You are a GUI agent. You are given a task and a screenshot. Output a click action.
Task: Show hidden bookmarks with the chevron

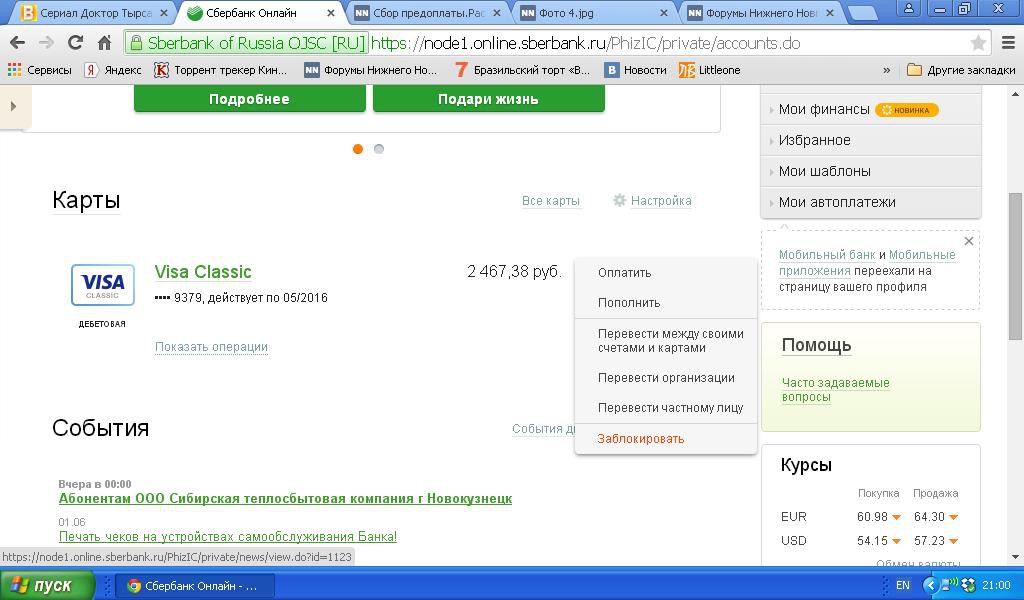pyautogui.click(x=886, y=70)
